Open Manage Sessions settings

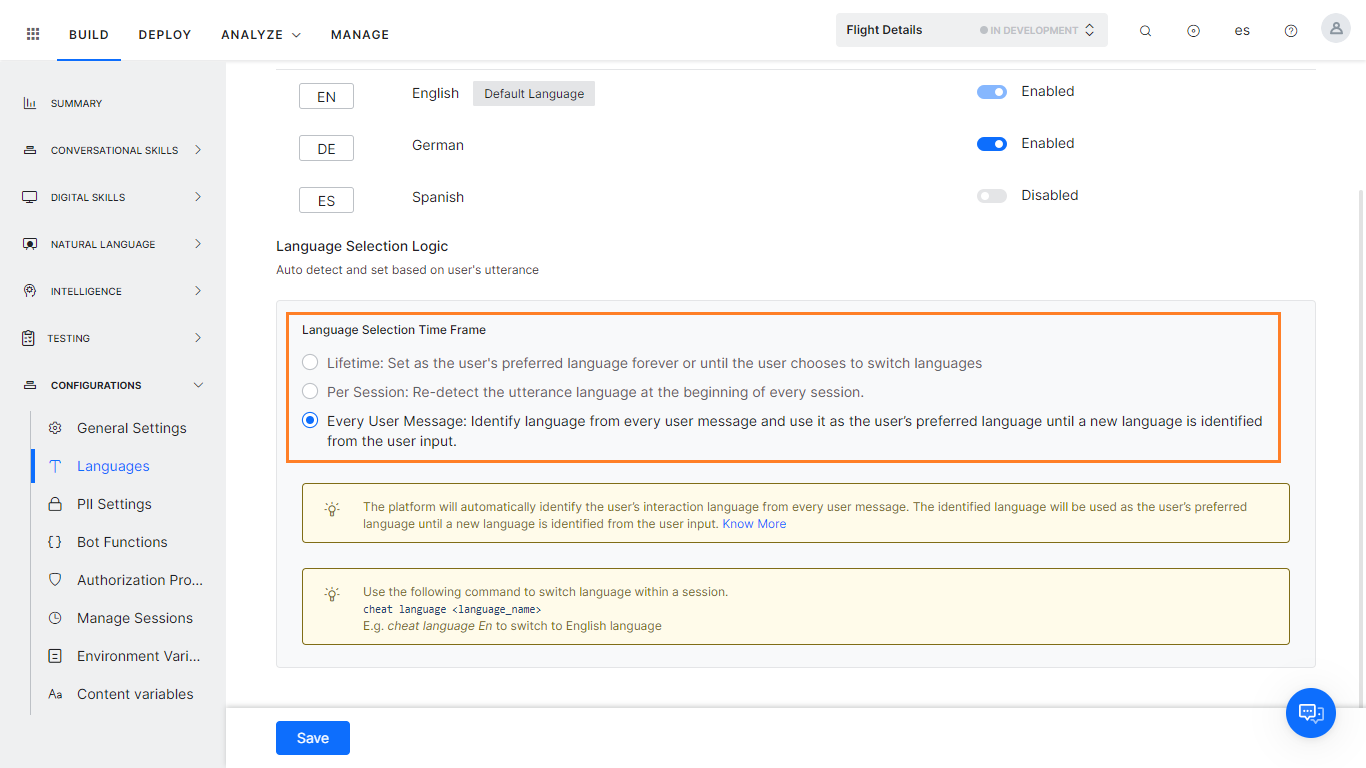135,617
